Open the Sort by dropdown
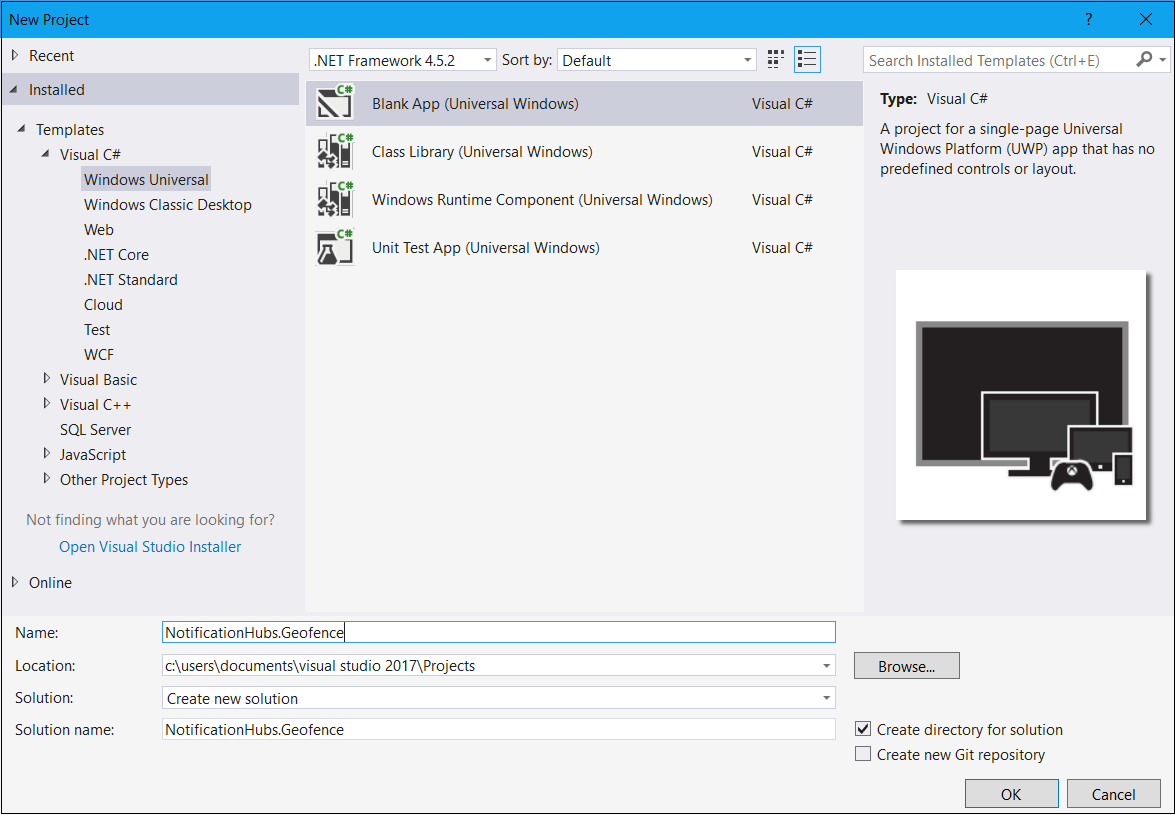The height and width of the screenshot is (815, 1175). point(746,59)
